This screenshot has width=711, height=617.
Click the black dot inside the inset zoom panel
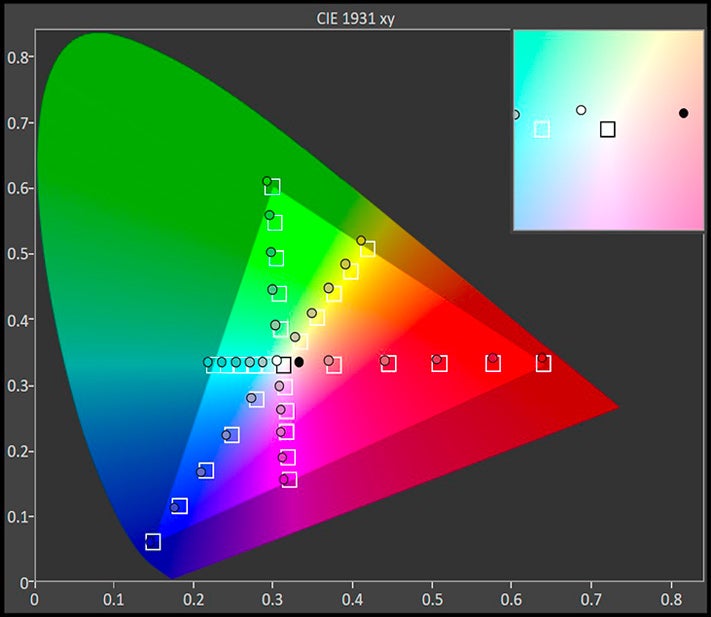[x=684, y=113]
